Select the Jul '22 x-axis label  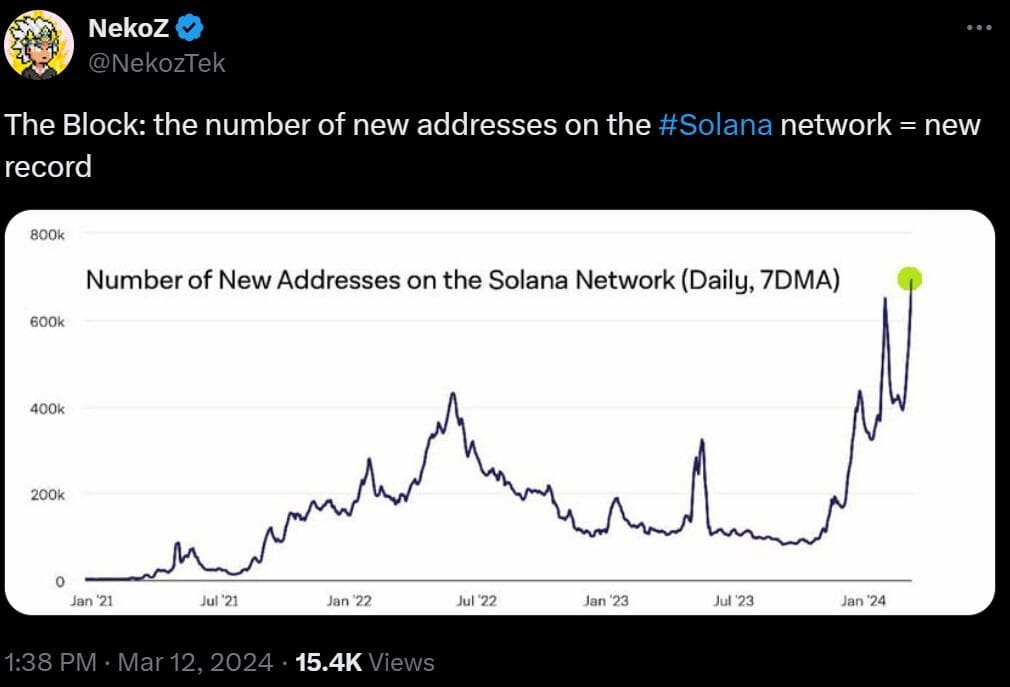[x=477, y=601]
